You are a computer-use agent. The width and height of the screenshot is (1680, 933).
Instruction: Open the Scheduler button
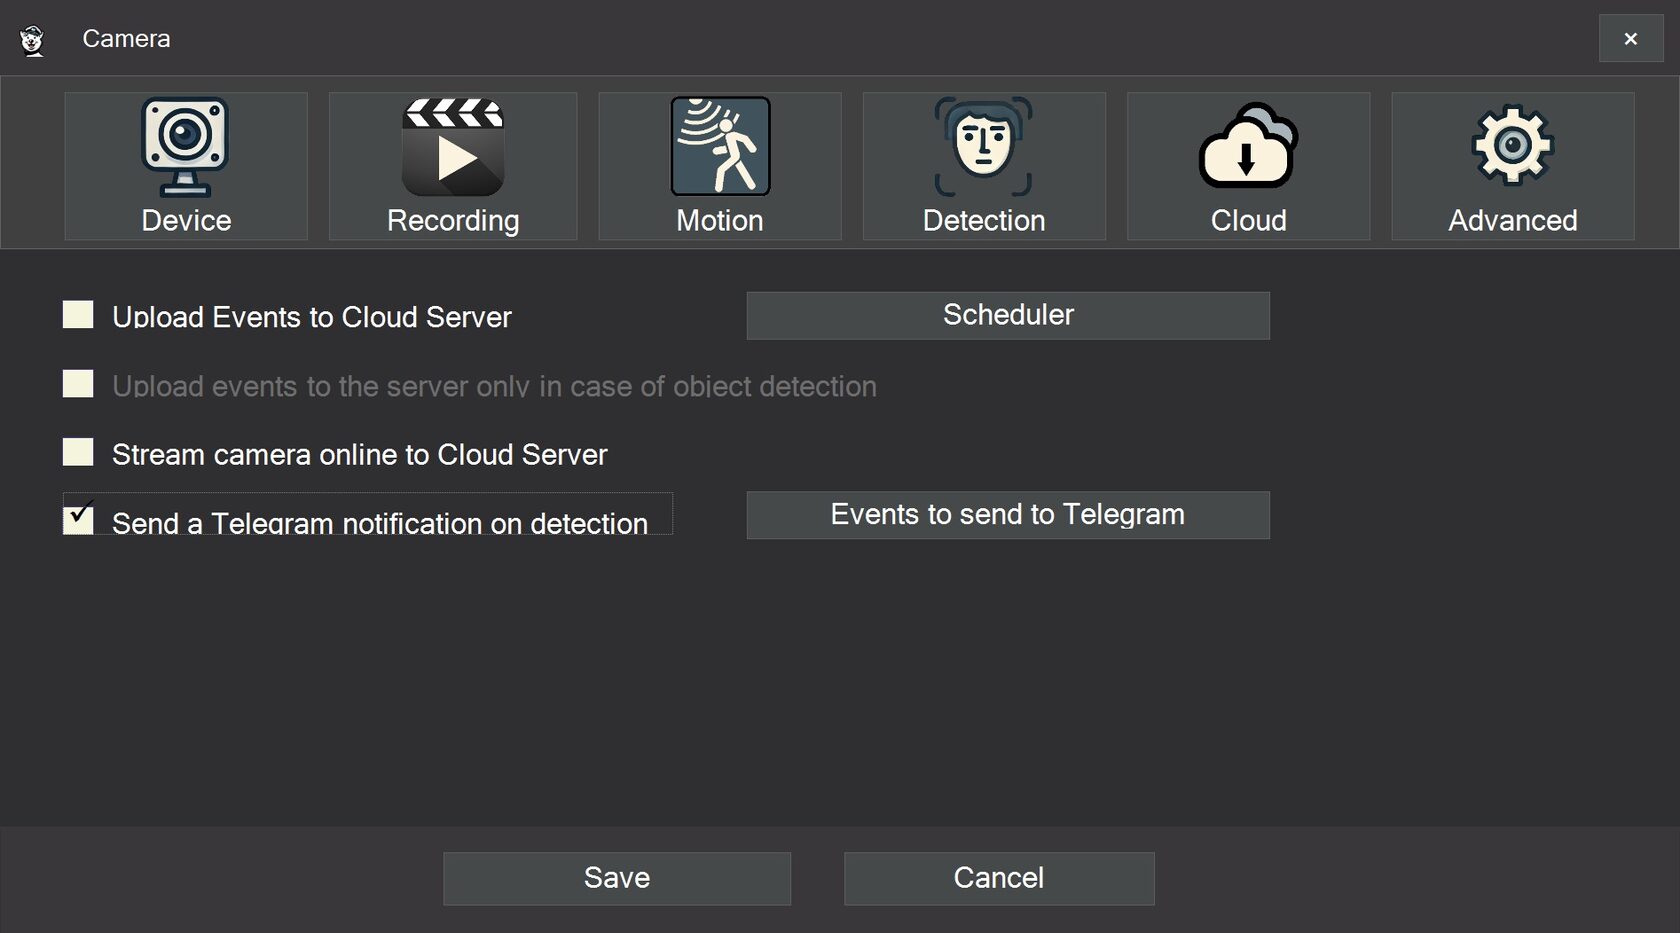coord(1008,315)
